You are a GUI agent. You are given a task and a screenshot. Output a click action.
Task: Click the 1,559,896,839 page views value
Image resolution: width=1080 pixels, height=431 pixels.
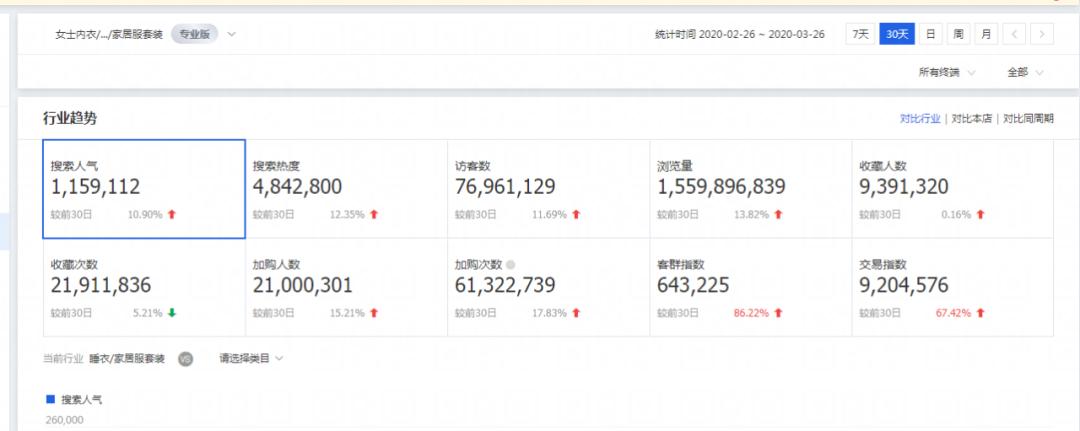pyautogui.click(x=721, y=187)
